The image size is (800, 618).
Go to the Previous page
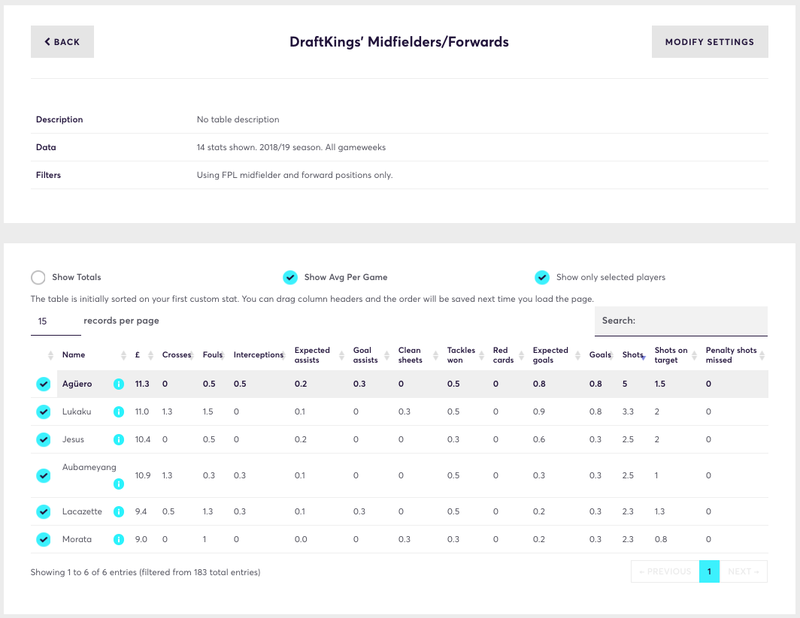(665, 572)
